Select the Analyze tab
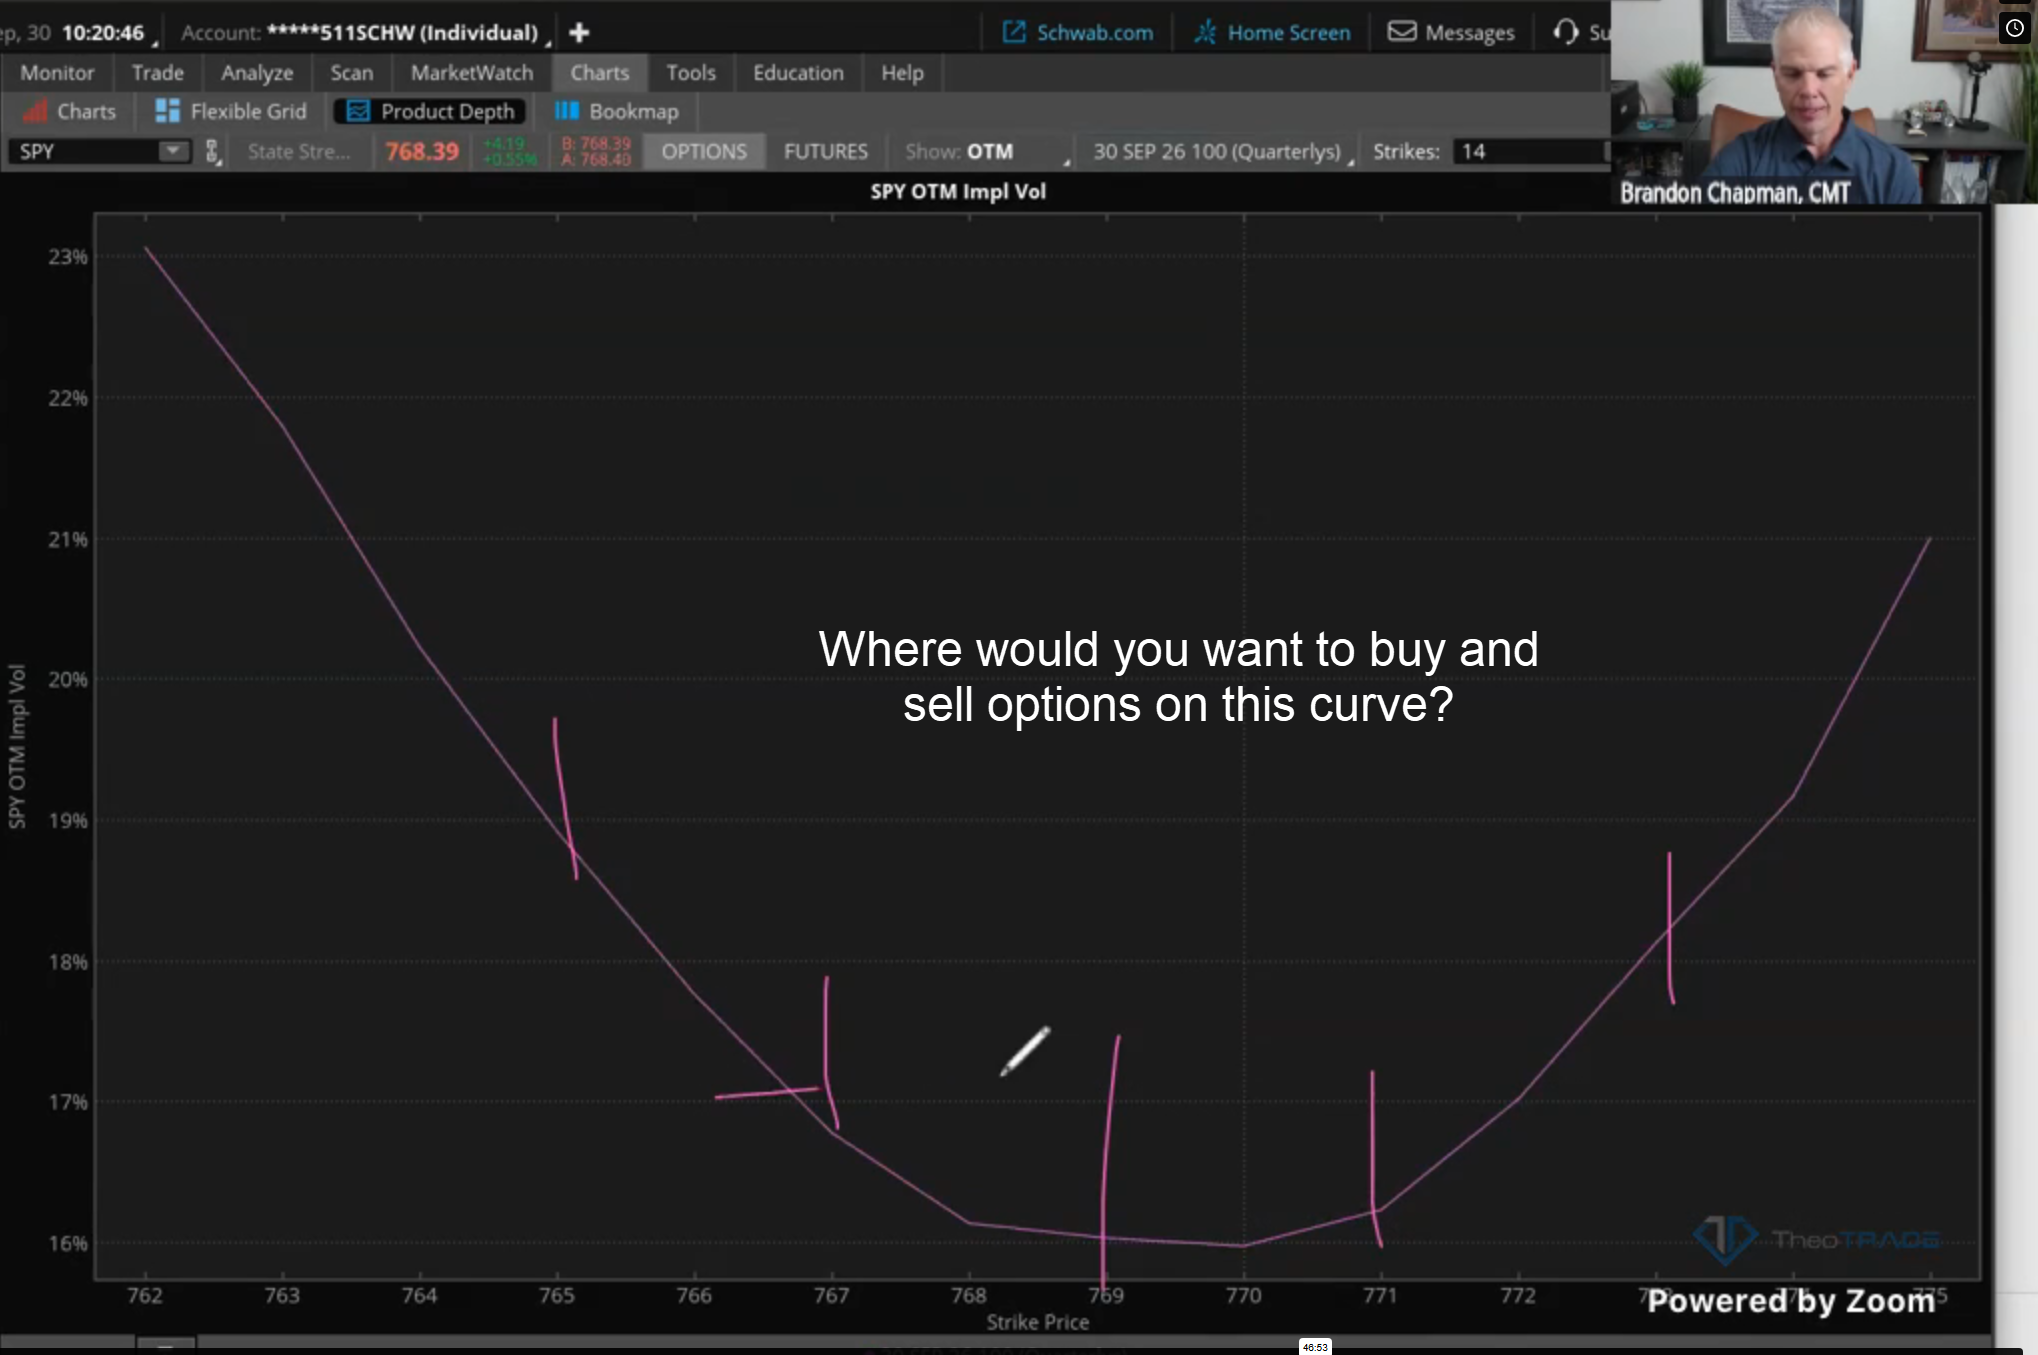Image resolution: width=2038 pixels, height=1355 pixels. tap(257, 73)
